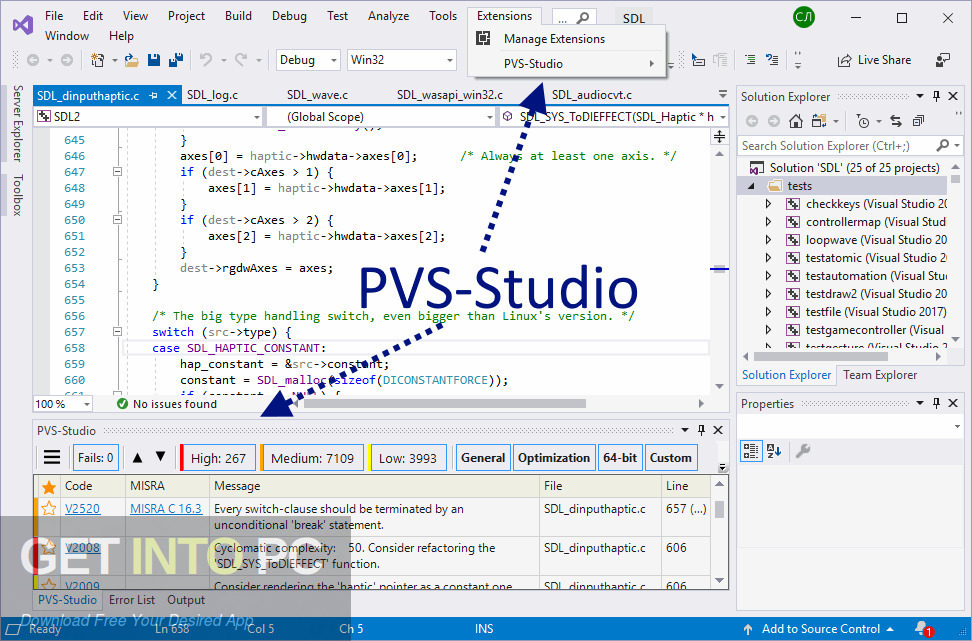Image resolution: width=972 pixels, height=641 pixels.
Task: Toggle the Fails: 0 filter
Action: point(95,458)
